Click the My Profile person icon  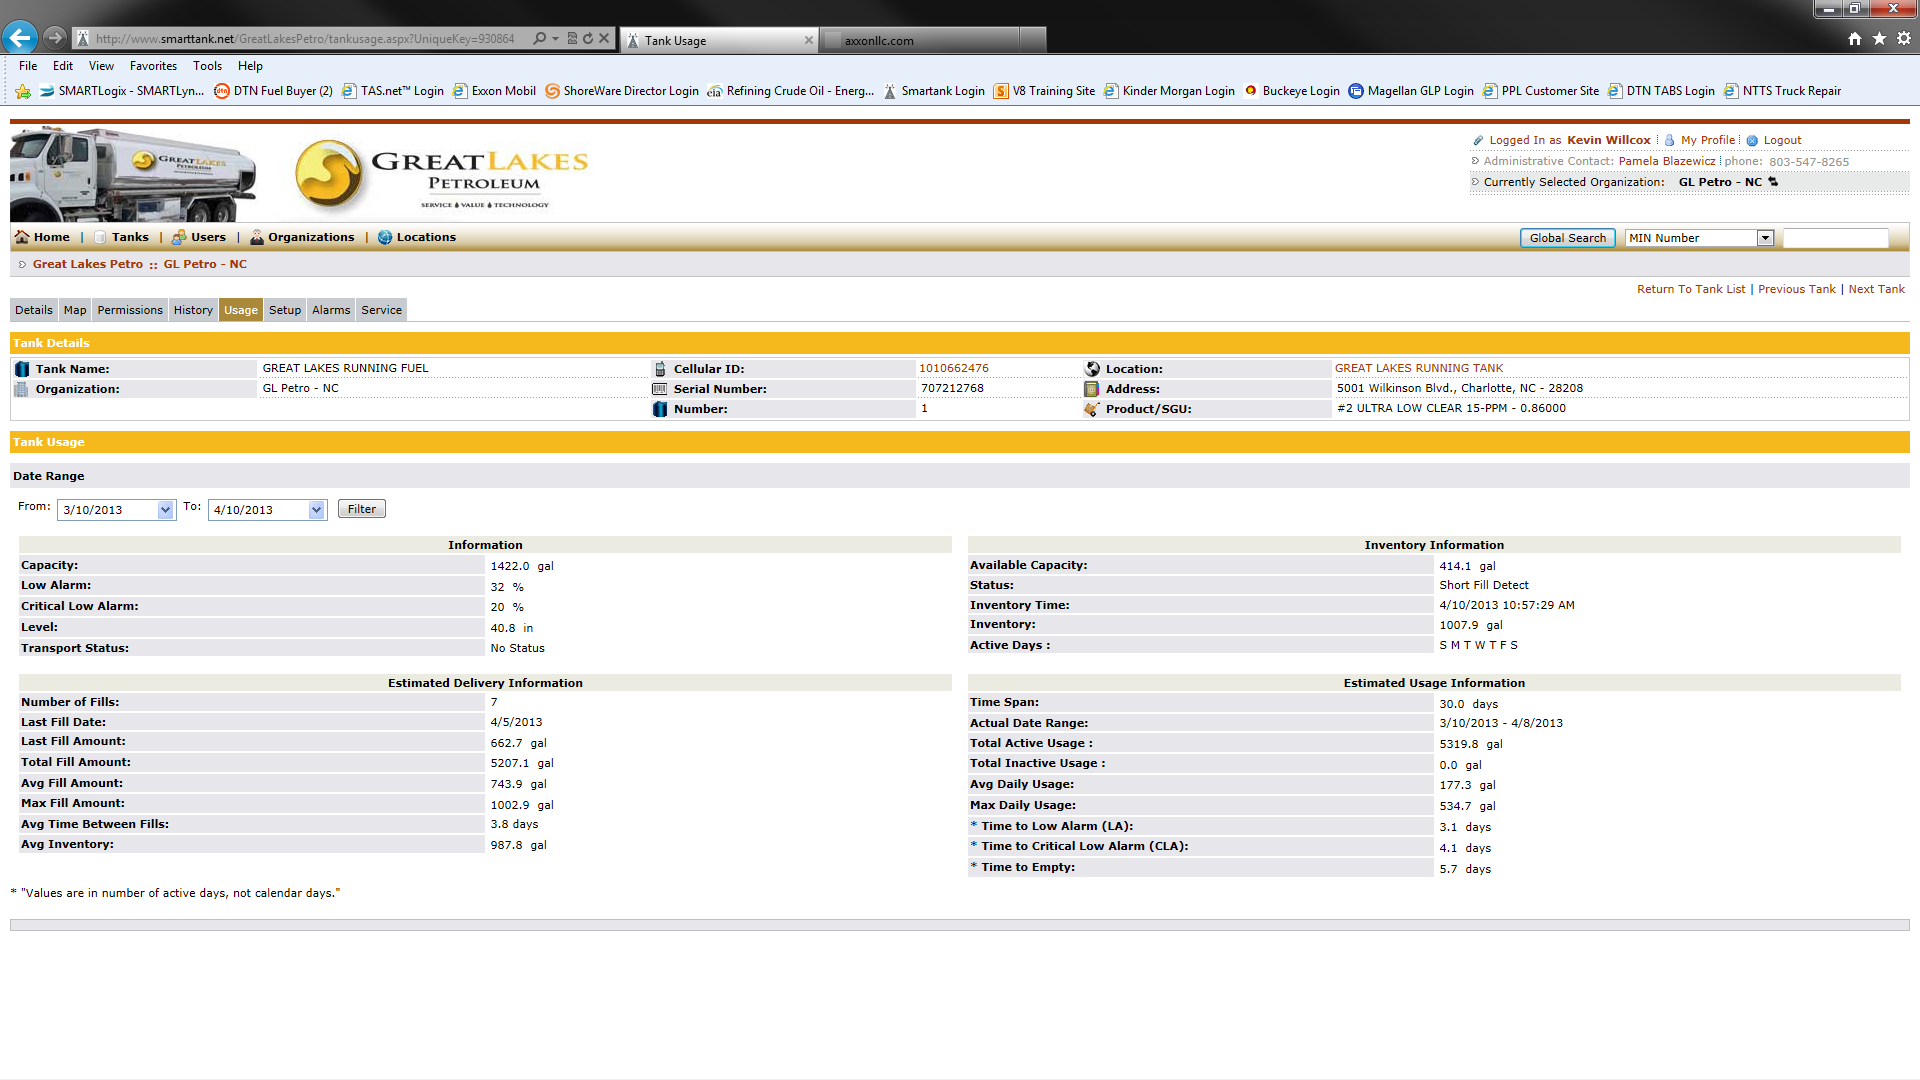1669,141
